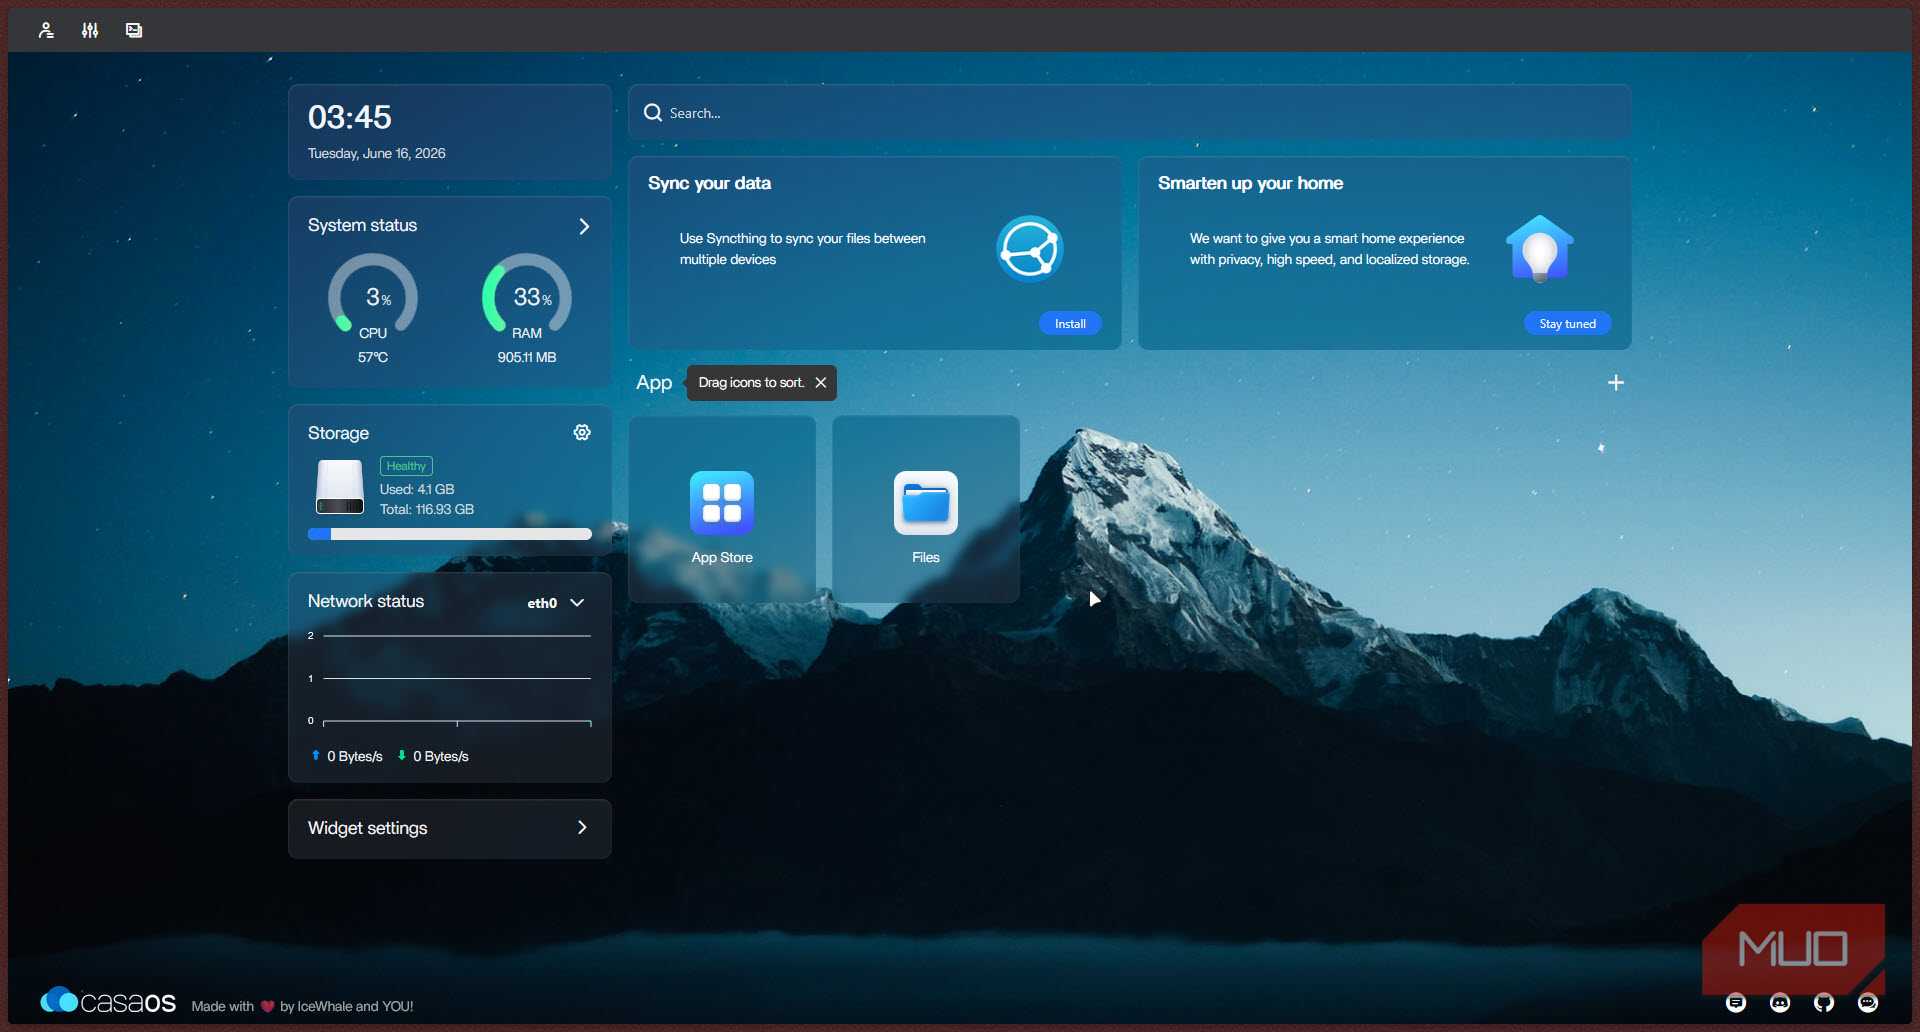The image size is (1920, 1032).
Task: Click the System status title
Action: (x=362, y=225)
